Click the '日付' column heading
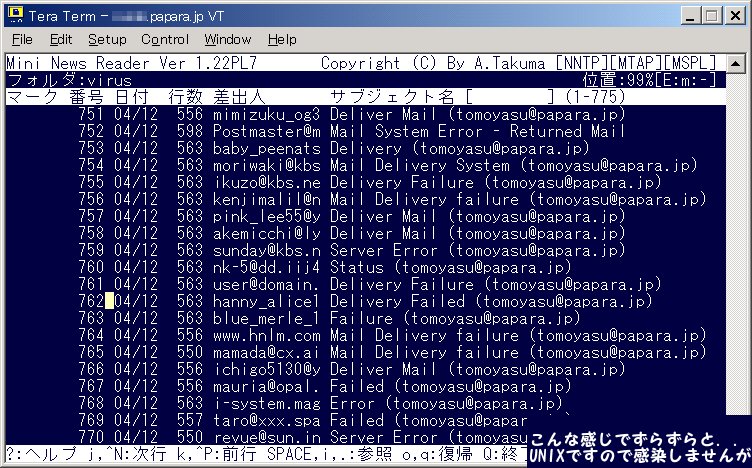 132,97
